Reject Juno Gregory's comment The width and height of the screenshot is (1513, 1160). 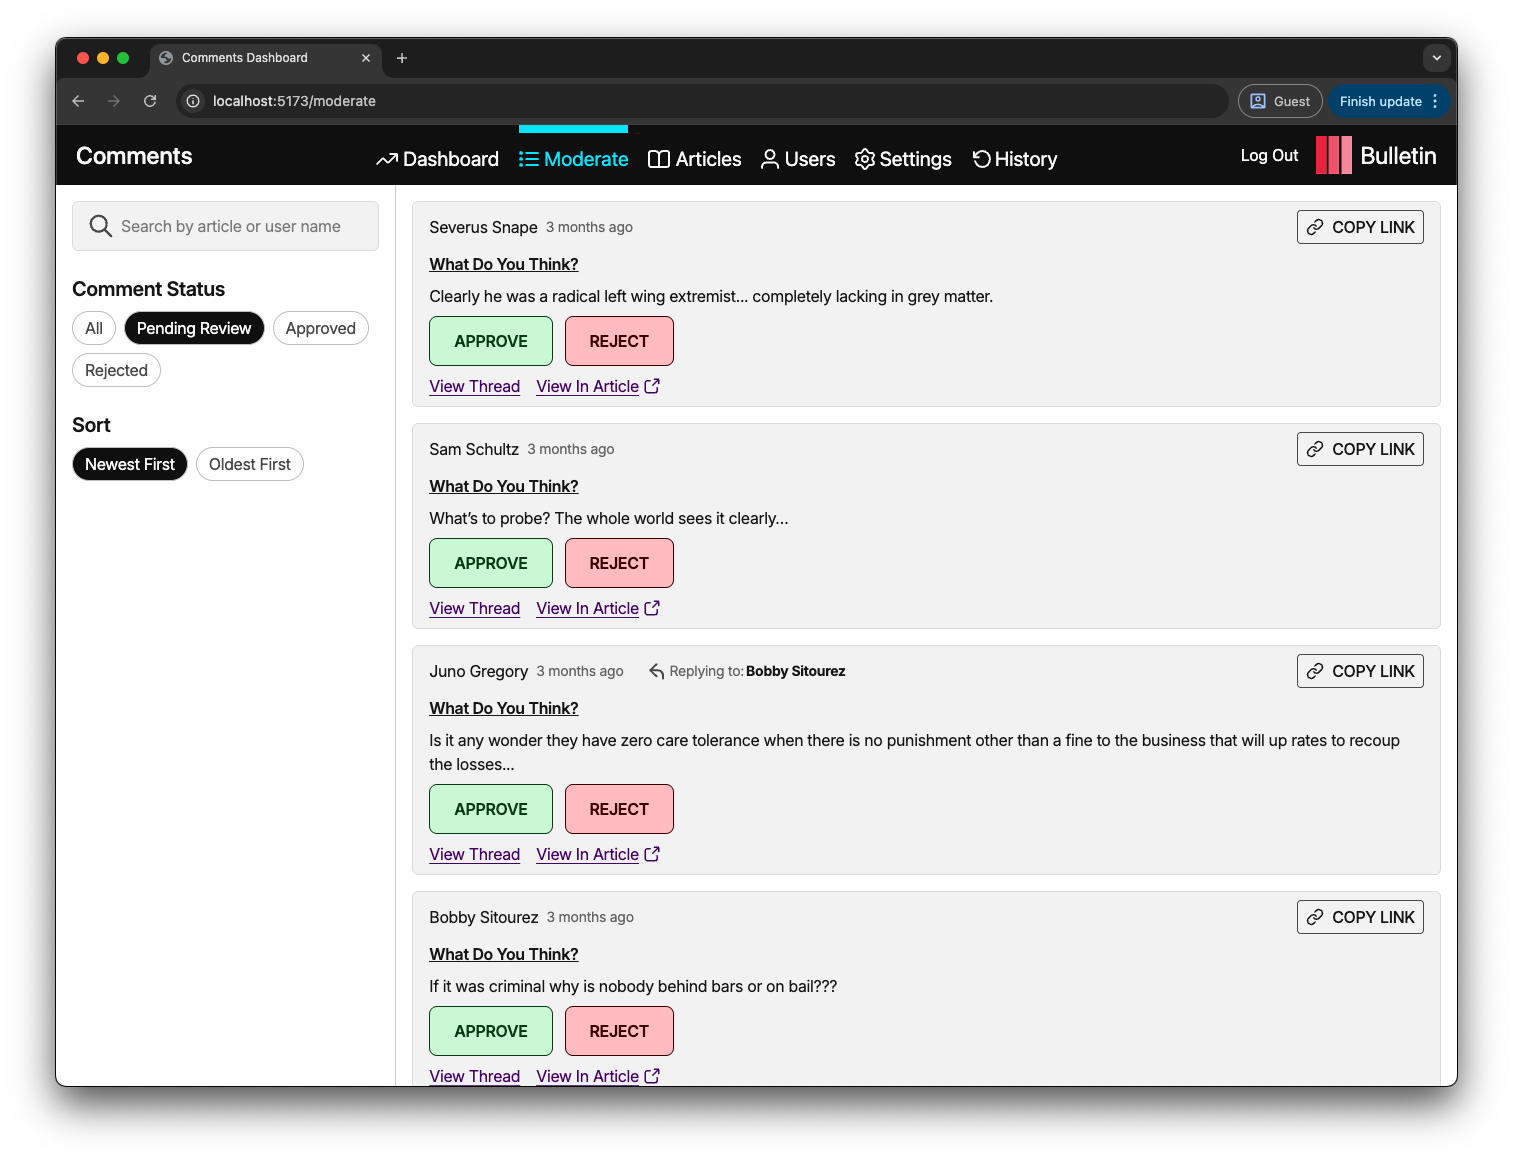619,809
